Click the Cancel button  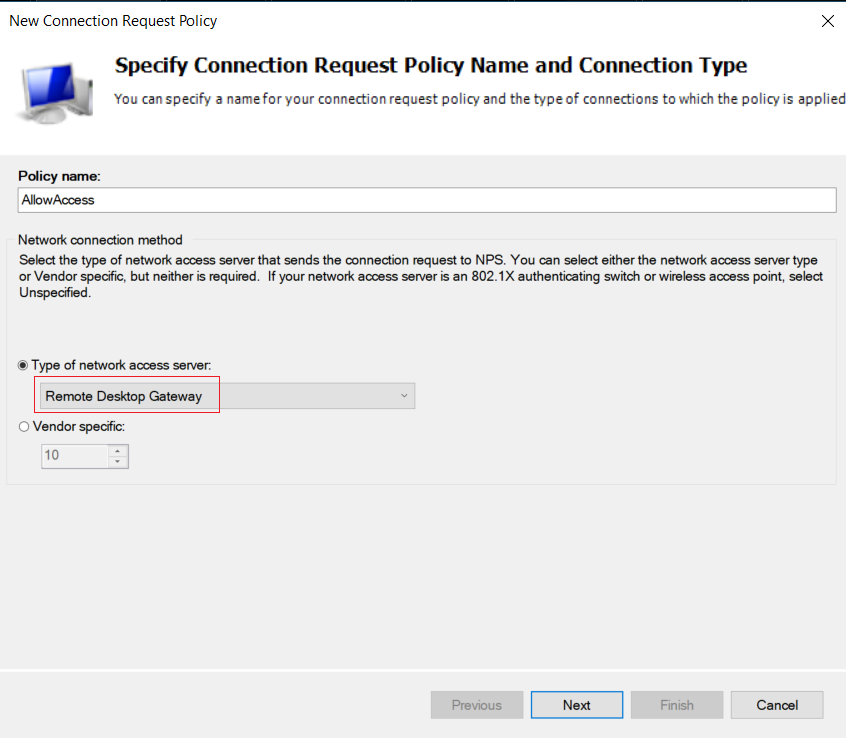(777, 705)
